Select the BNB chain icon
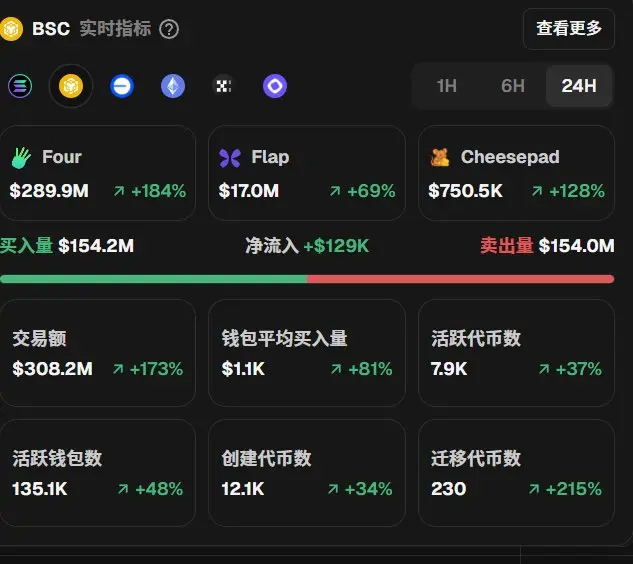633x564 pixels. click(x=71, y=86)
